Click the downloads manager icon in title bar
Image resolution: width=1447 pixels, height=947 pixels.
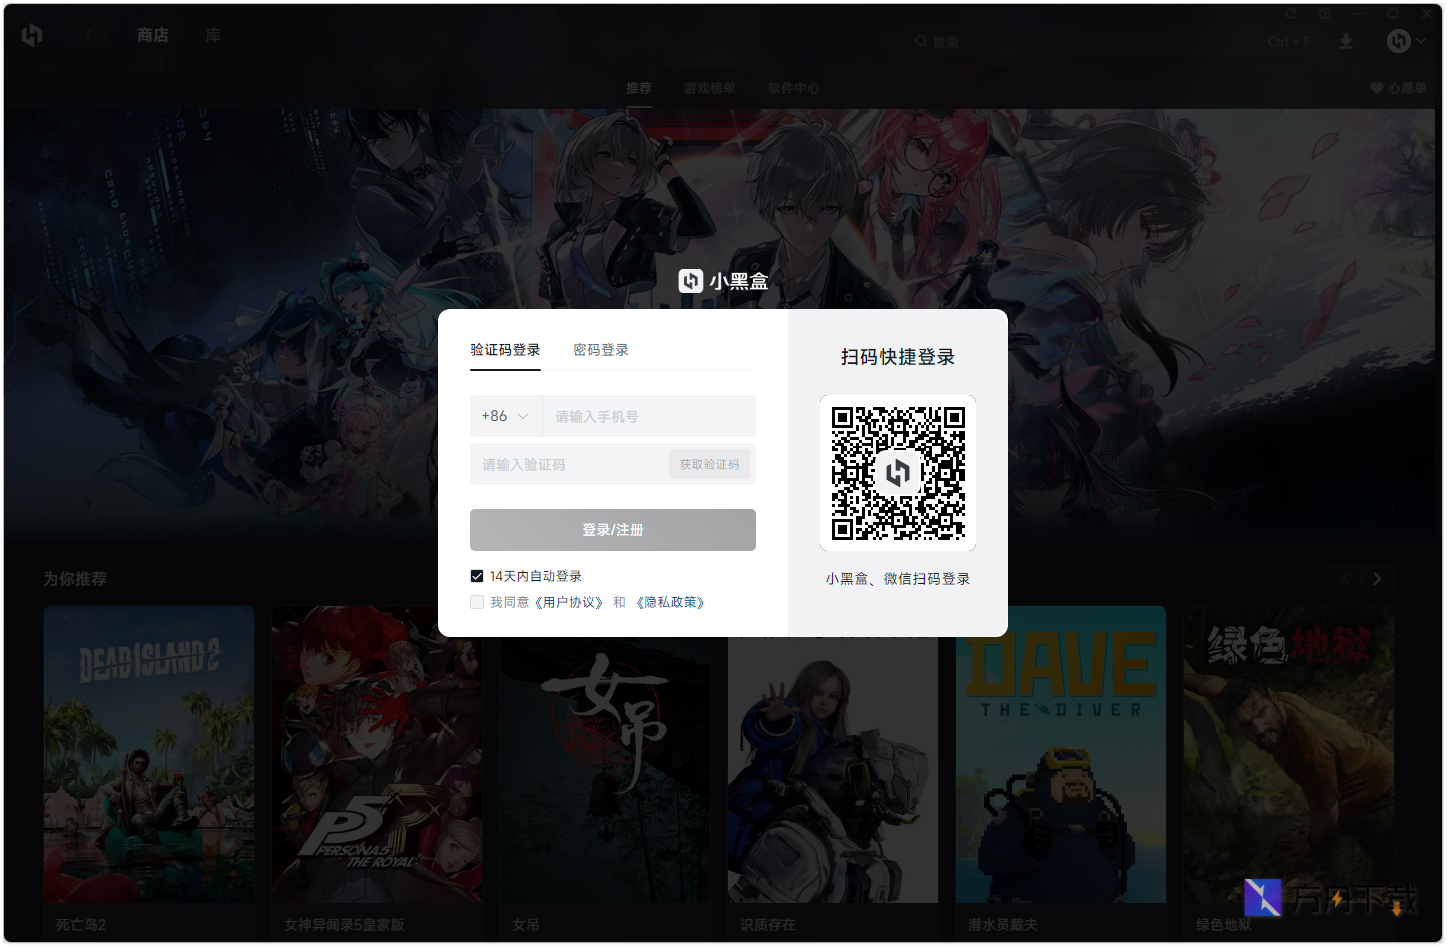click(1345, 41)
